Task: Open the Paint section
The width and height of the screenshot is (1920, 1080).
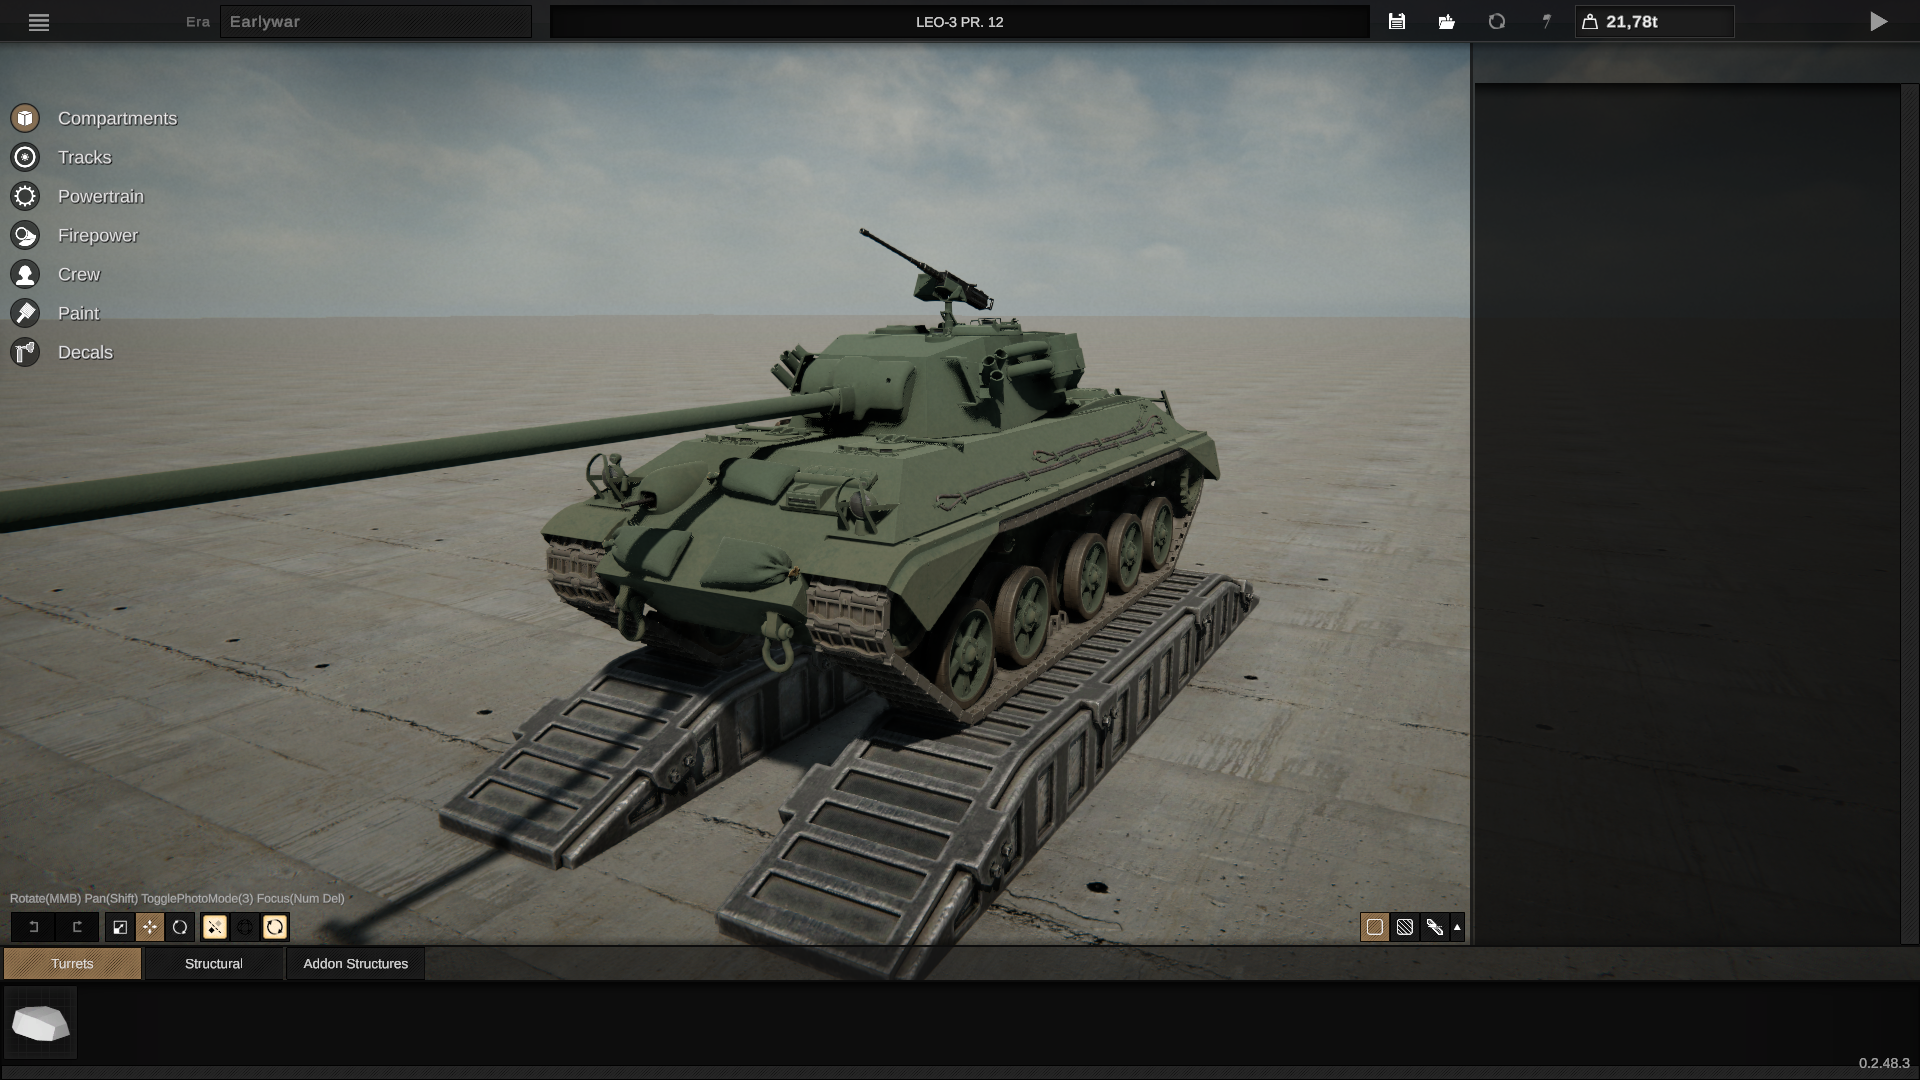Action: 78,313
